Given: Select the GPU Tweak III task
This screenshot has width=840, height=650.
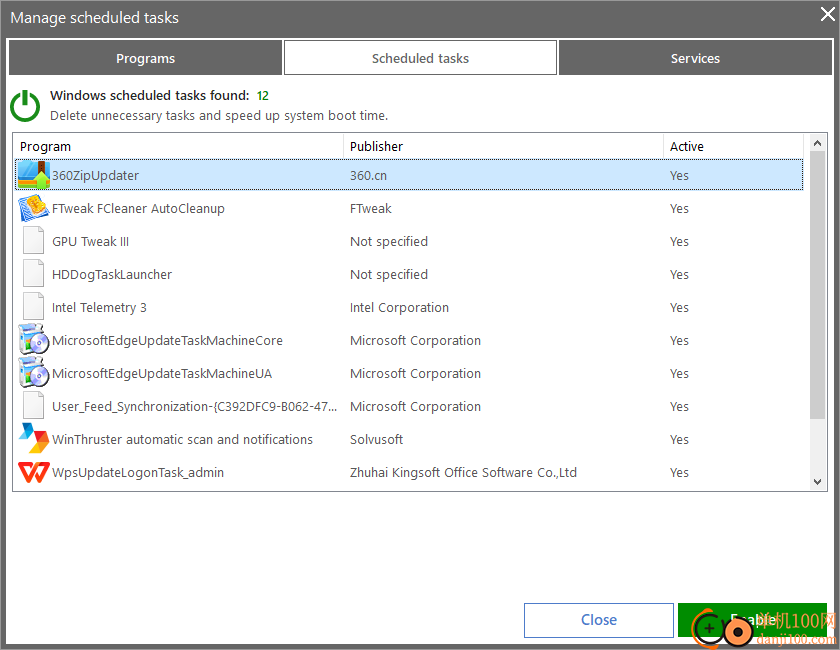Looking at the screenshot, I should (x=91, y=242).
